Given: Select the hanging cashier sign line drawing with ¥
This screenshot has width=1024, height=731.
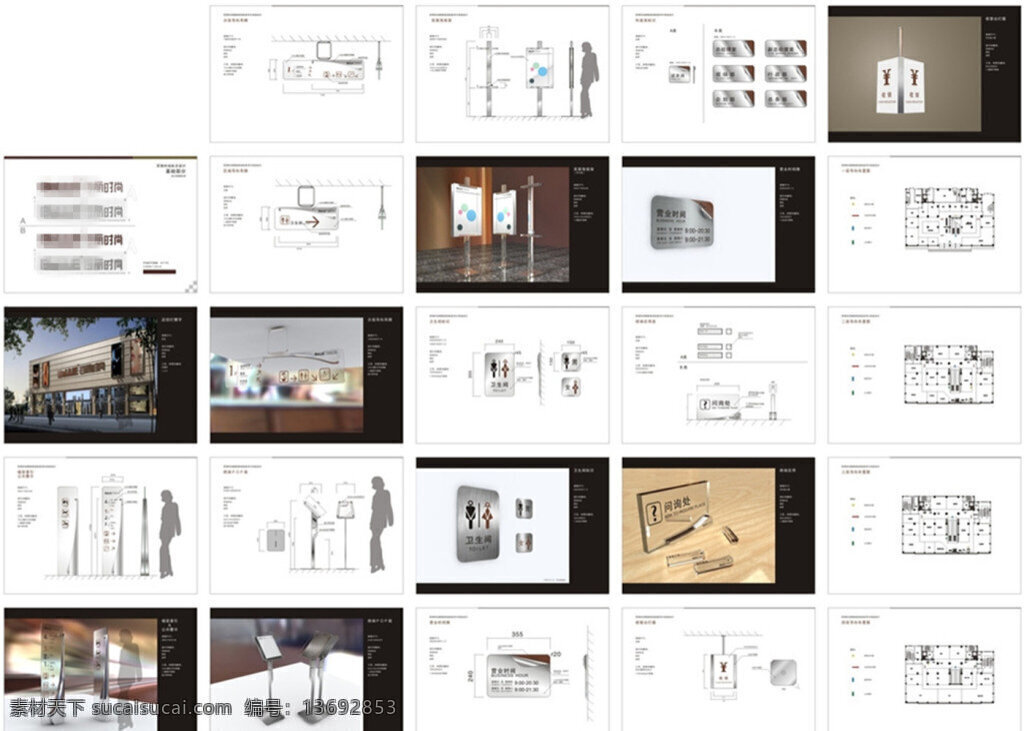Looking at the screenshot, I should coord(718,670).
